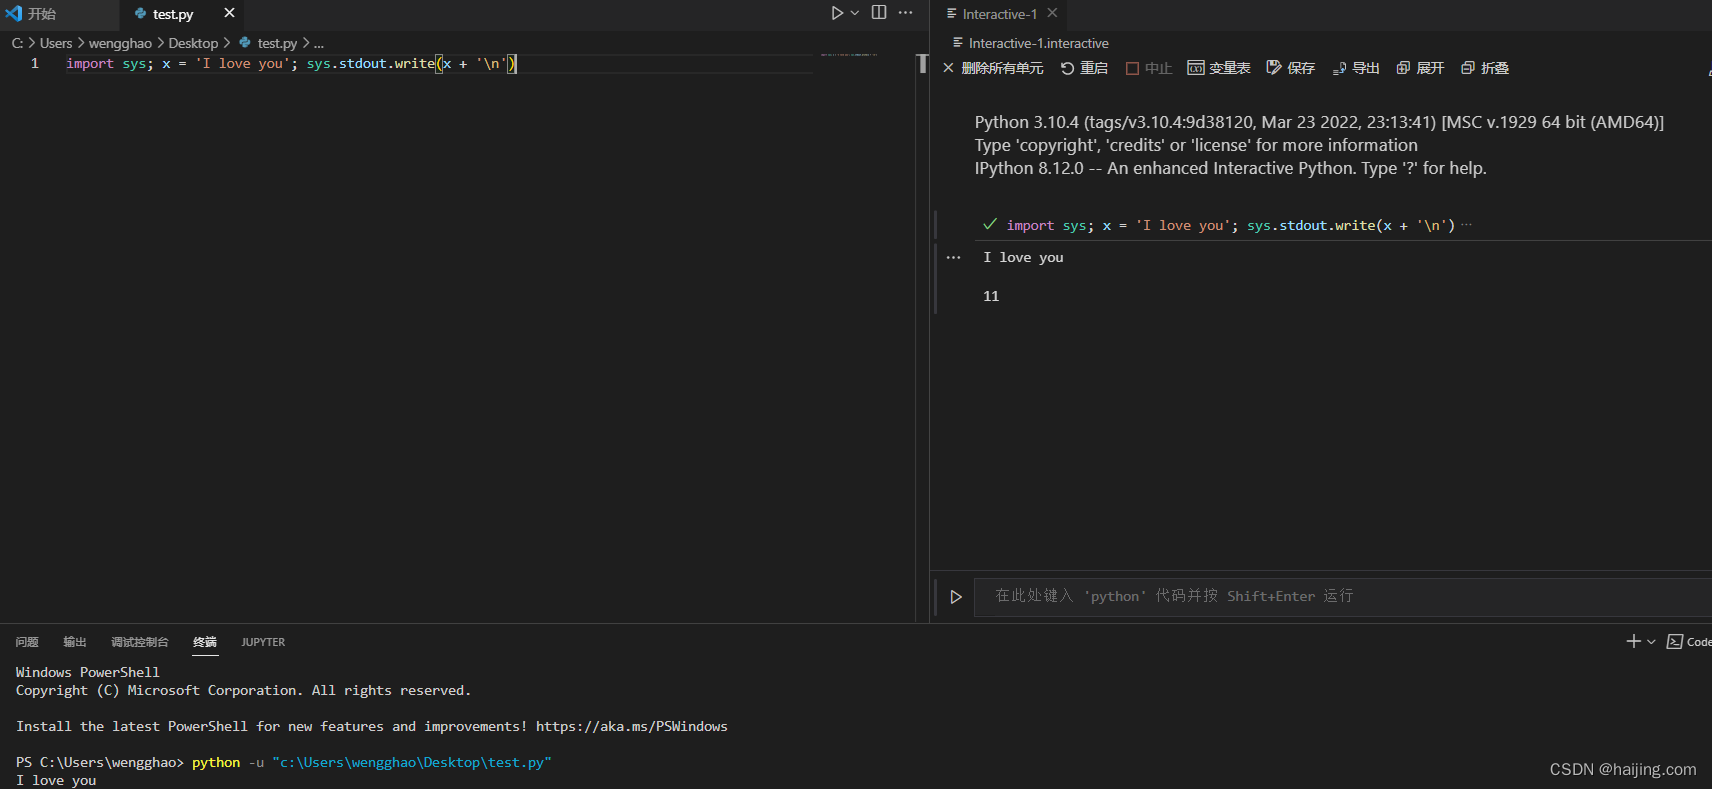This screenshot has width=1712, height=789.
Task: Click the test.py breadcrumb item
Action: (268, 43)
